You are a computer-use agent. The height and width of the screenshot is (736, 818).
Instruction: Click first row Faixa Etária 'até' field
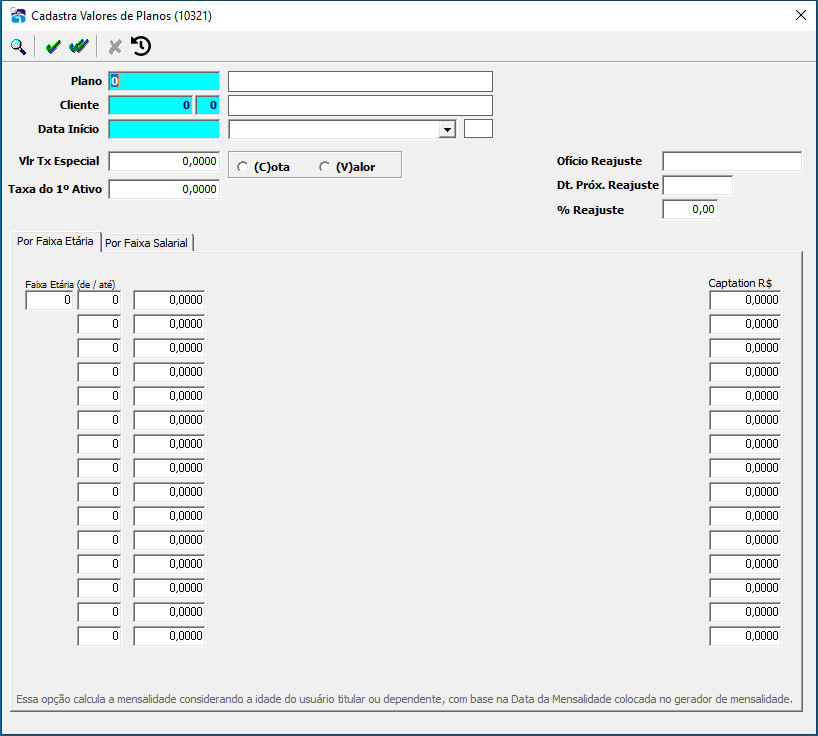pos(99,300)
